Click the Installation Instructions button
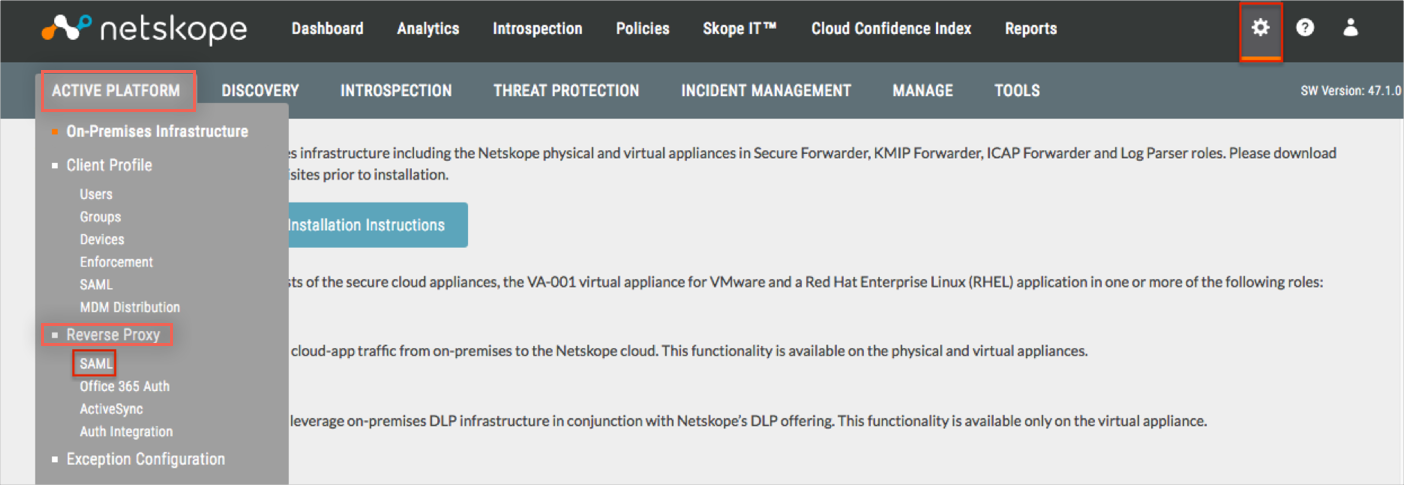This screenshot has height=485, width=1404. (x=366, y=225)
